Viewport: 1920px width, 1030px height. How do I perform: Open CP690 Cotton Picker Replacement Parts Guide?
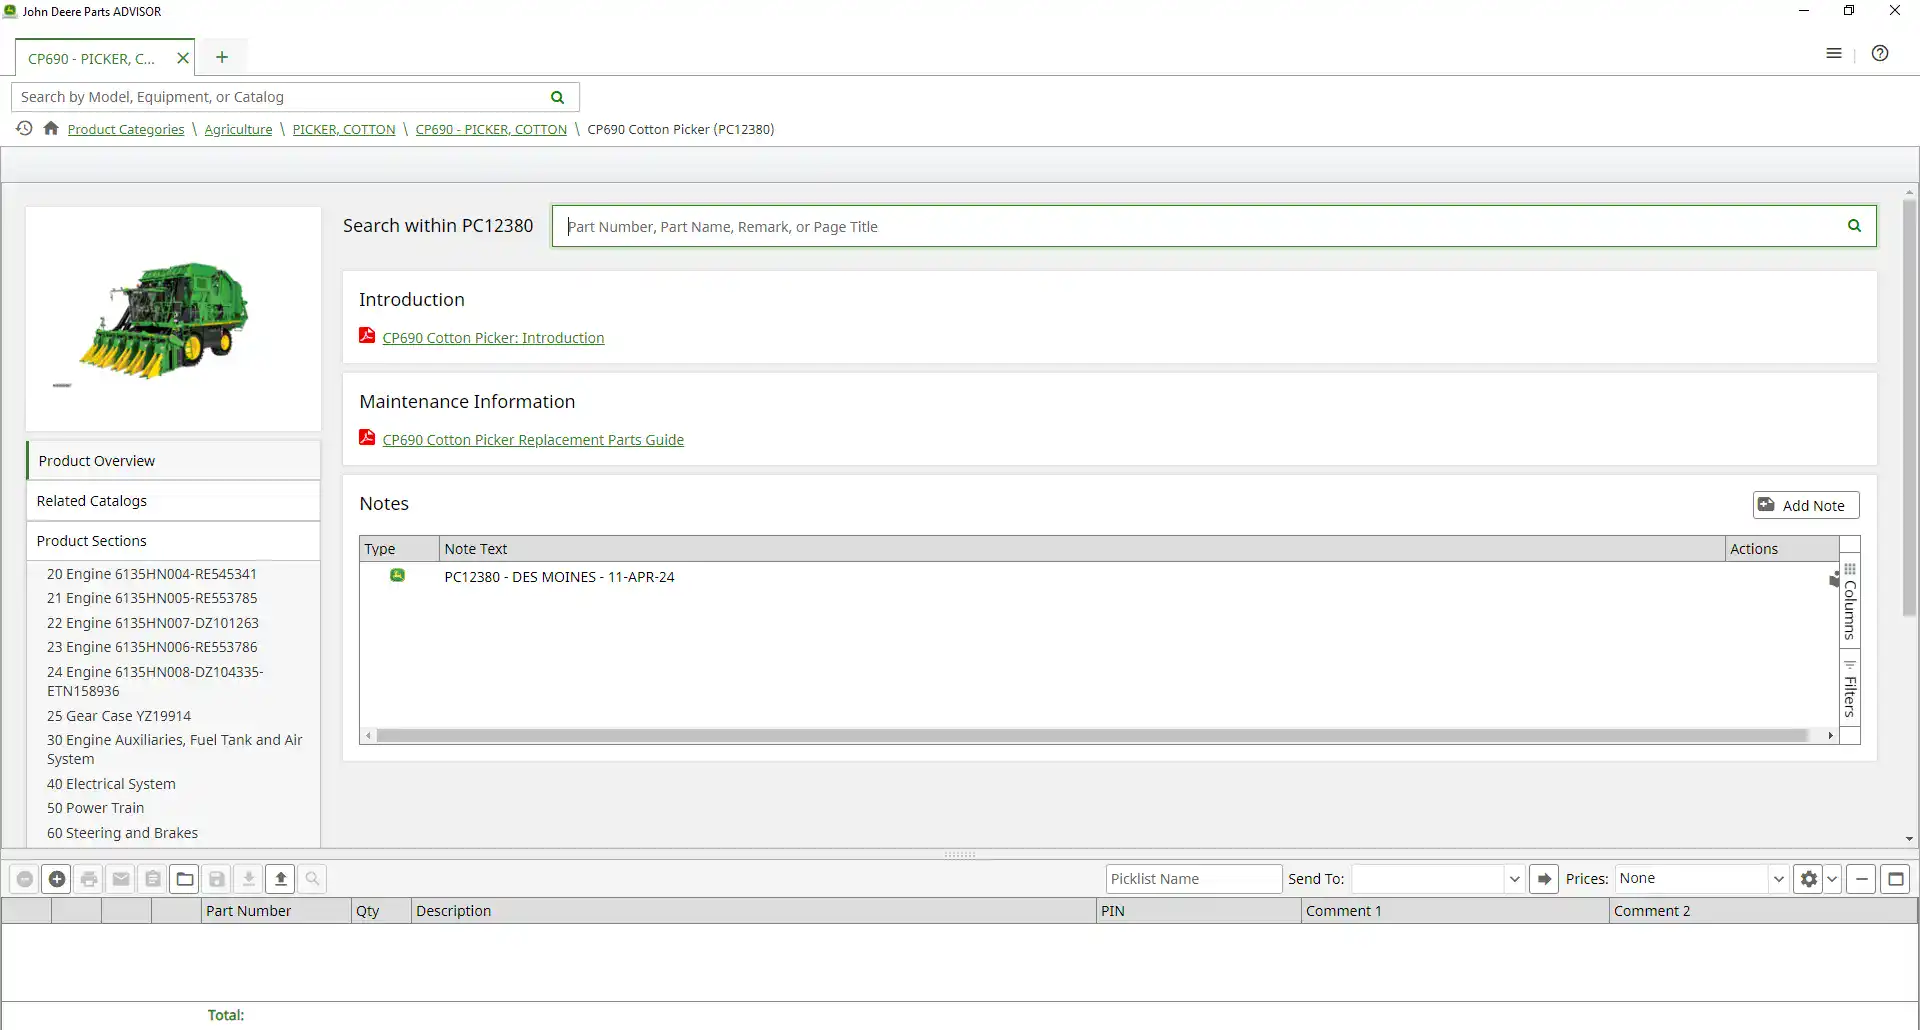533,440
